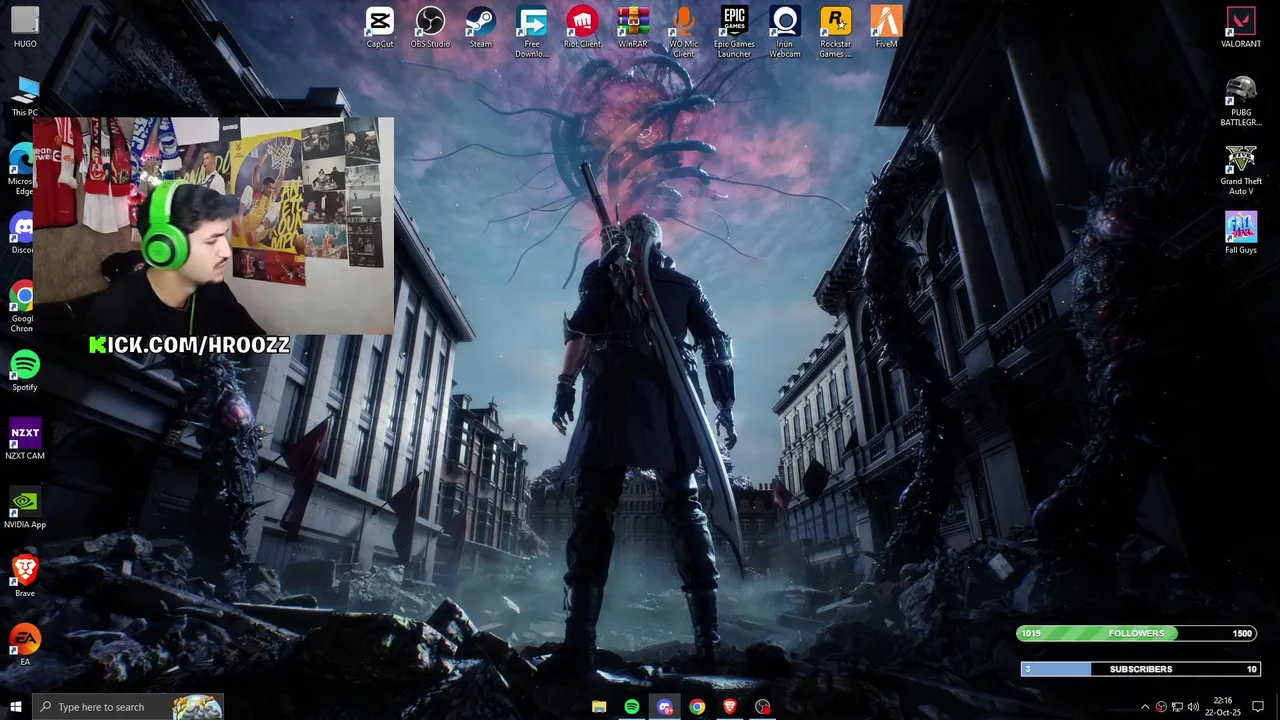Switch to Spotify in the taskbar

click(x=632, y=707)
